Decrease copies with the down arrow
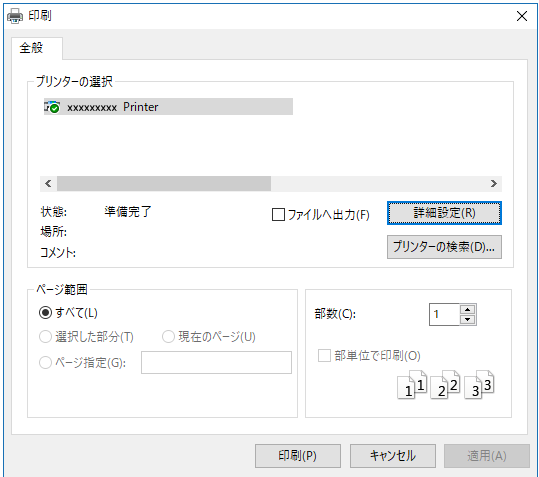The image size is (539, 477). pyautogui.click(x=467, y=320)
